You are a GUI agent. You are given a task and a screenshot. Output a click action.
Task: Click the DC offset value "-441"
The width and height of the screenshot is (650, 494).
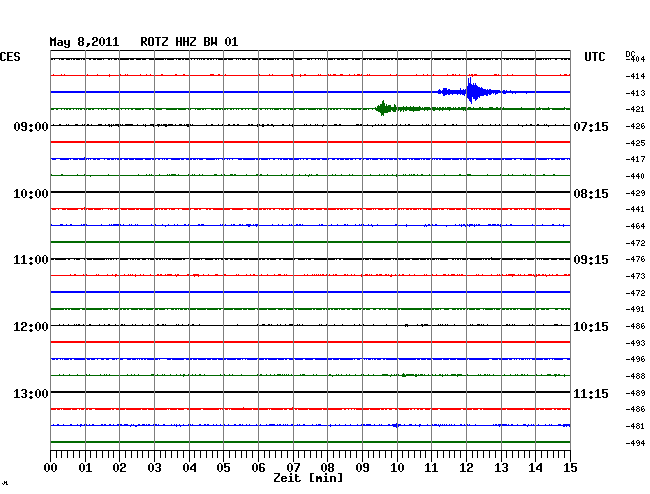pyautogui.click(x=635, y=209)
